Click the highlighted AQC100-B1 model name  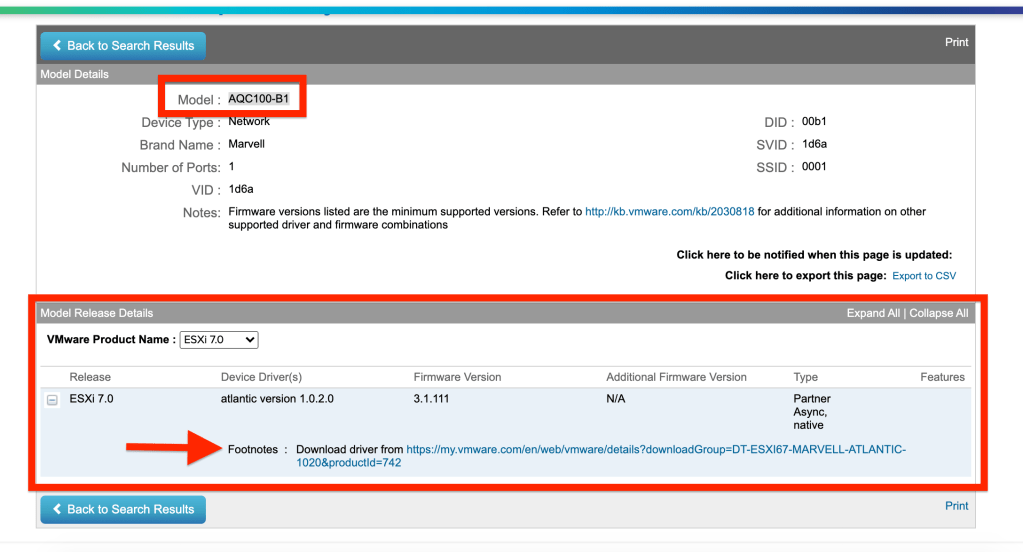coord(258,99)
